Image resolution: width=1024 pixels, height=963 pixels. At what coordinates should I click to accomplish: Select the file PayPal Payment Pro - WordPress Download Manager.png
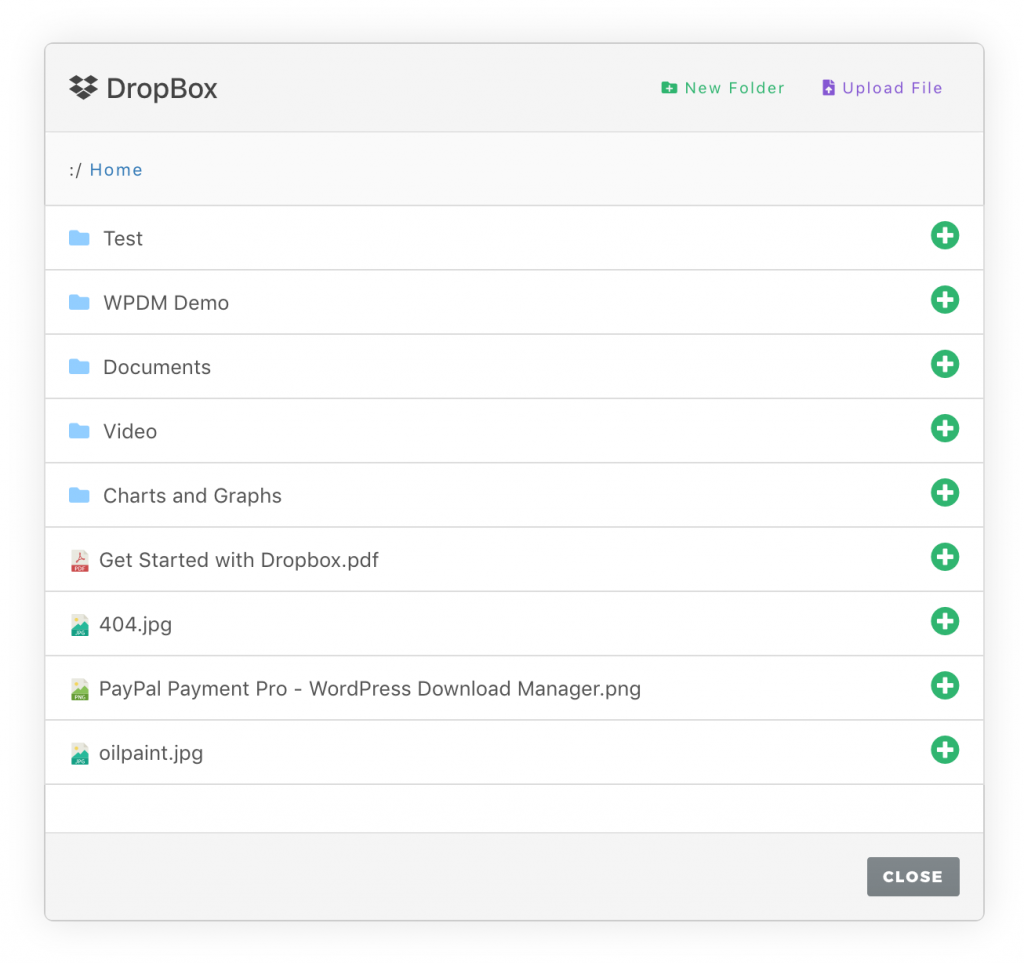[370, 688]
